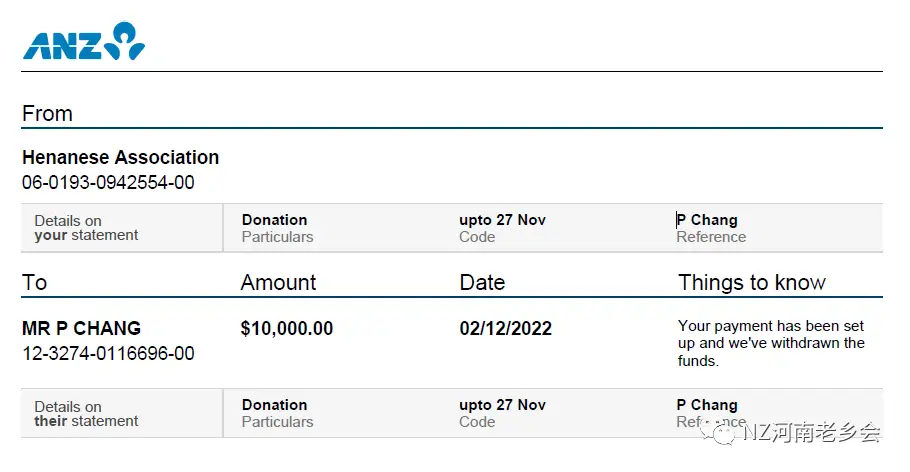This screenshot has height=472, width=910.
Task: Click upto 27 Nov code on your statement
Action: point(503,220)
